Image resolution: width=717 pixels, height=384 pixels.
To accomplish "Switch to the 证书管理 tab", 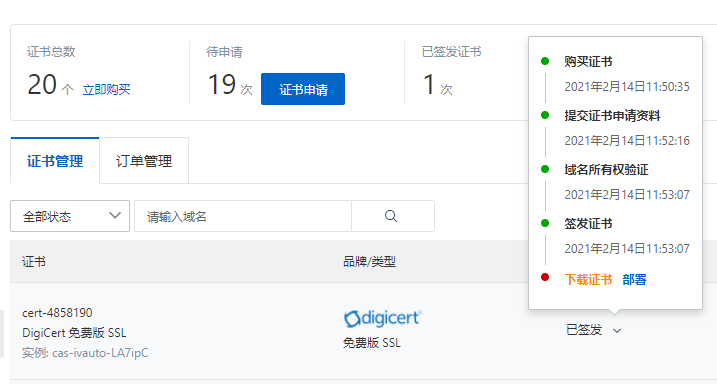I will click(55, 161).
